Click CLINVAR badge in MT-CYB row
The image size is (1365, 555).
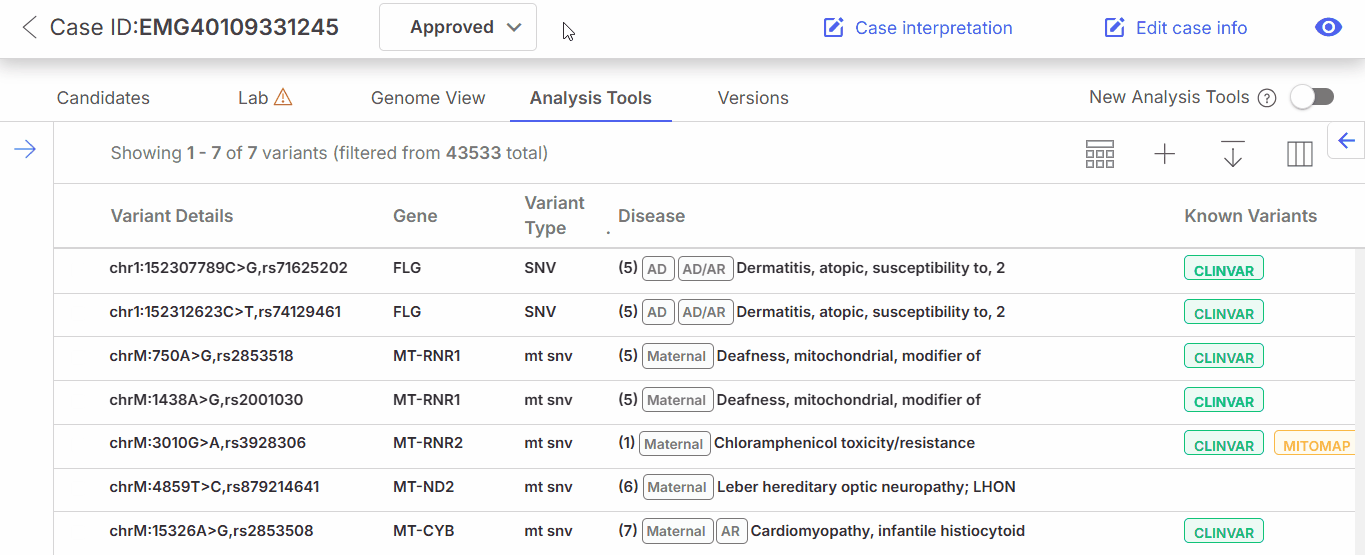(x=1223, y=531)
